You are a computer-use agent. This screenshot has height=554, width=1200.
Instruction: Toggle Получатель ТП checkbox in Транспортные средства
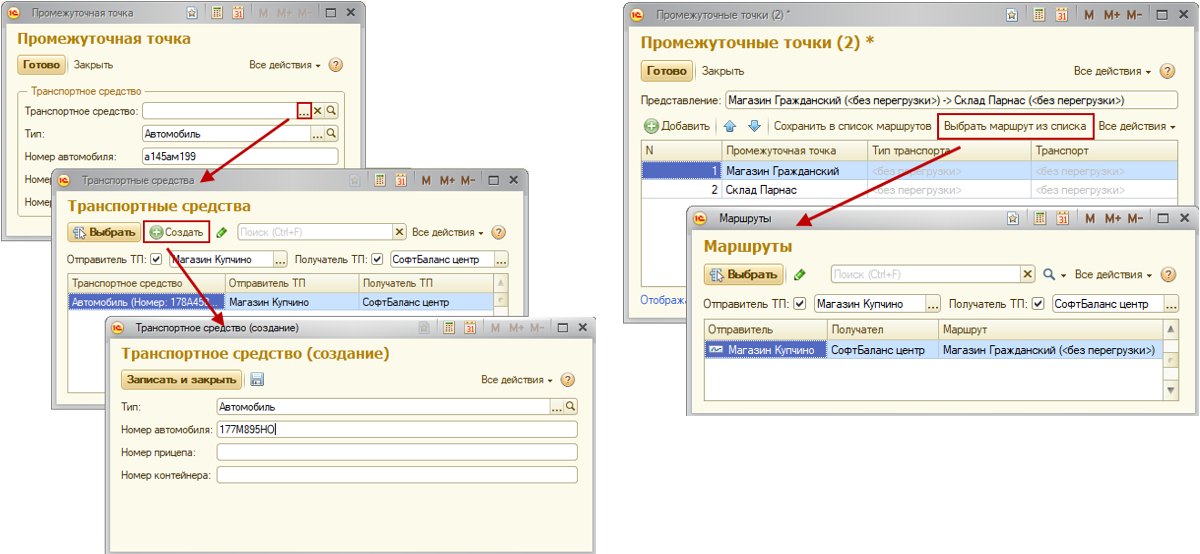[x=377, y=260]
